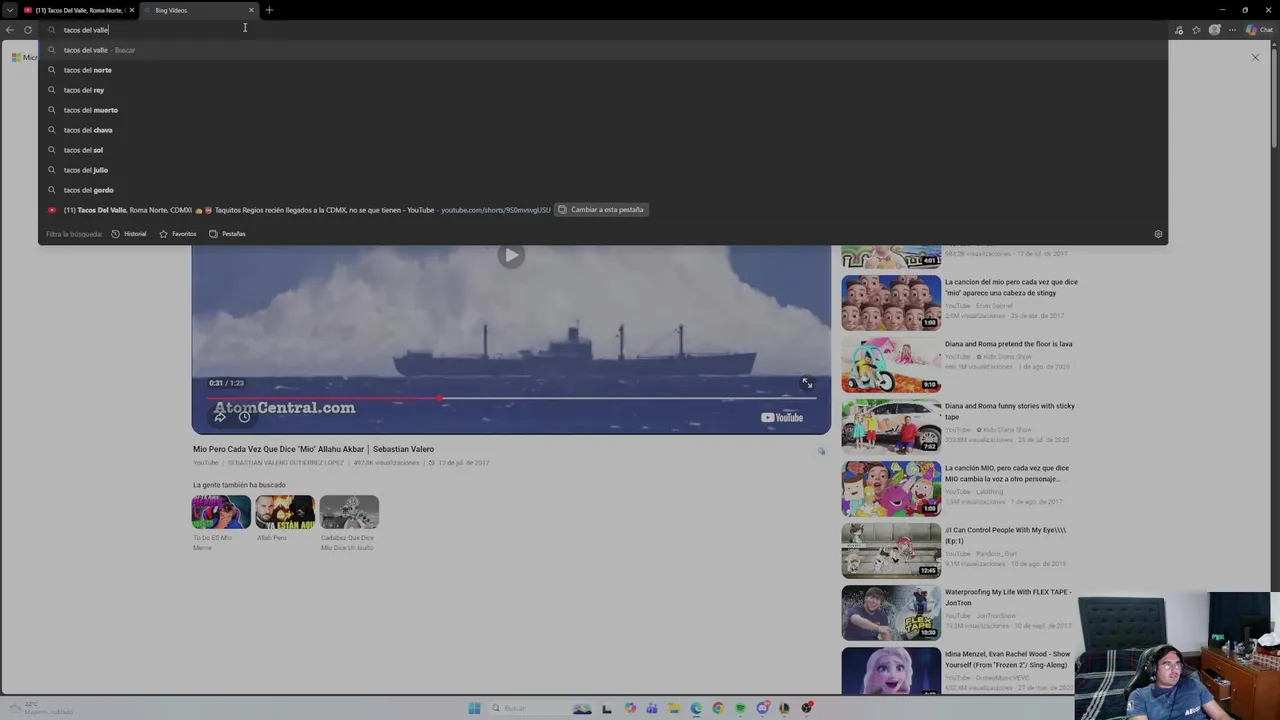Open the tab actions menu chevron
Viewport: 1280px width, 720px height.
[x=9, y=10]
